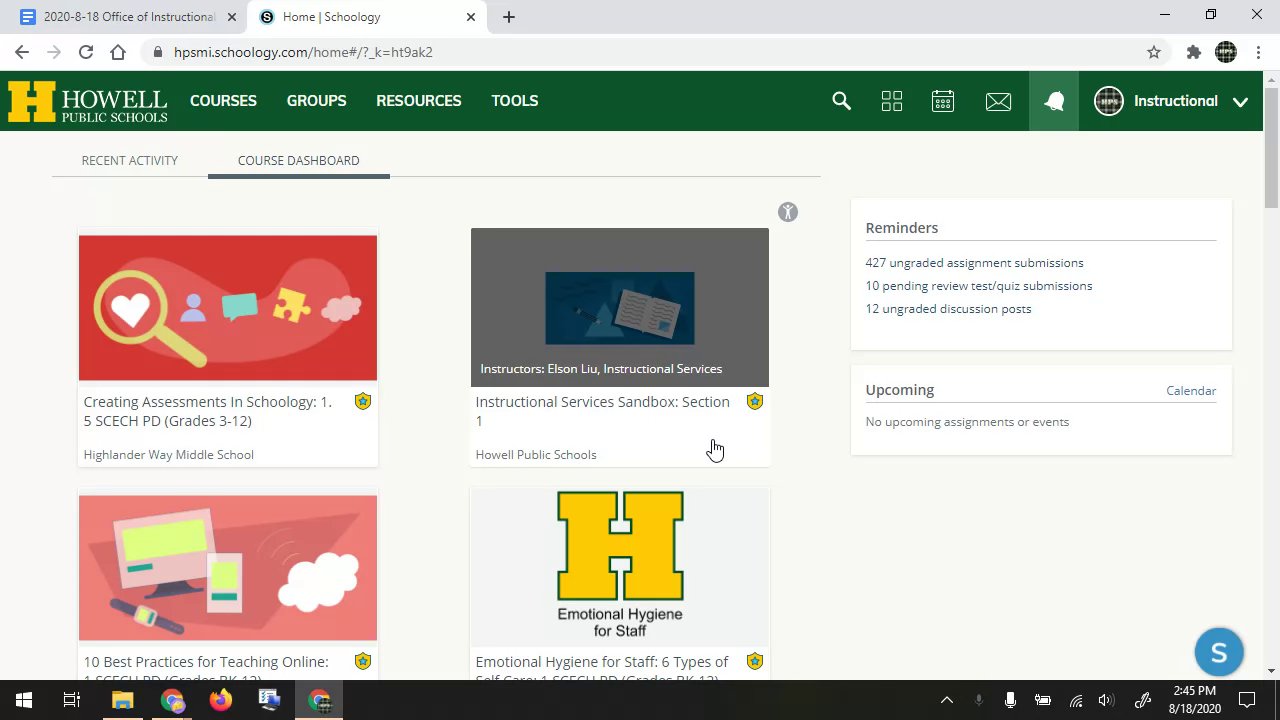Screen dimensions: 1280x720
Task: Open the Windows notification center
Action: tap(1247, 700)
